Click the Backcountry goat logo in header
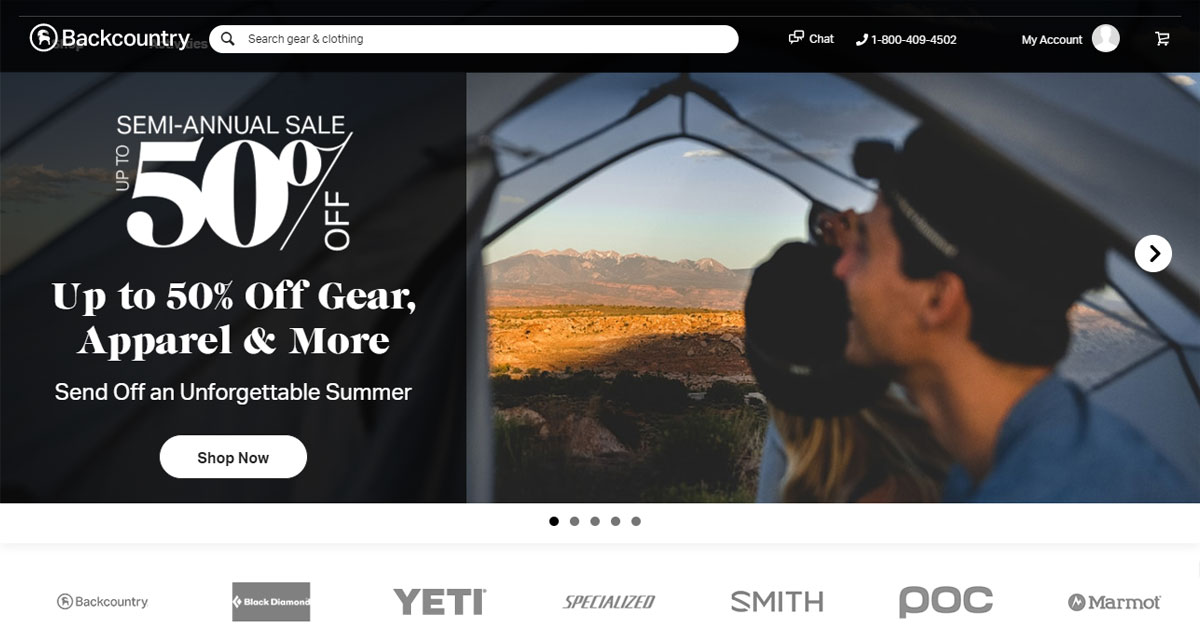Screen dimensions: 1200x628 [43, 38]
